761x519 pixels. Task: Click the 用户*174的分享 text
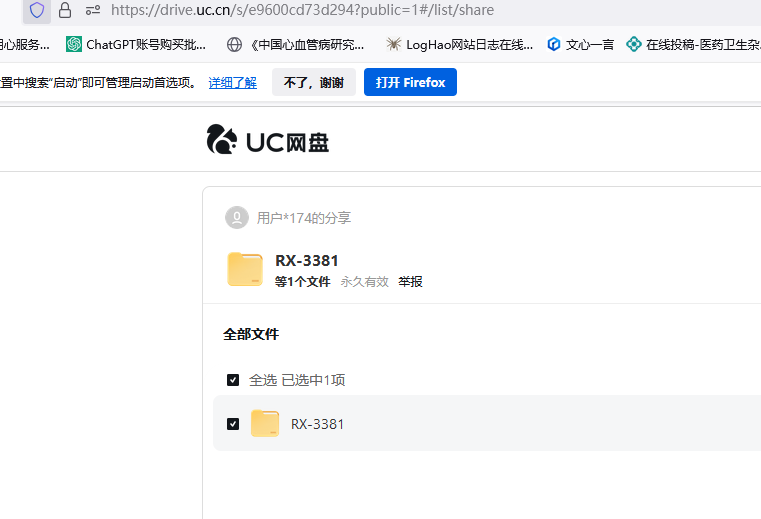point(304,218)
